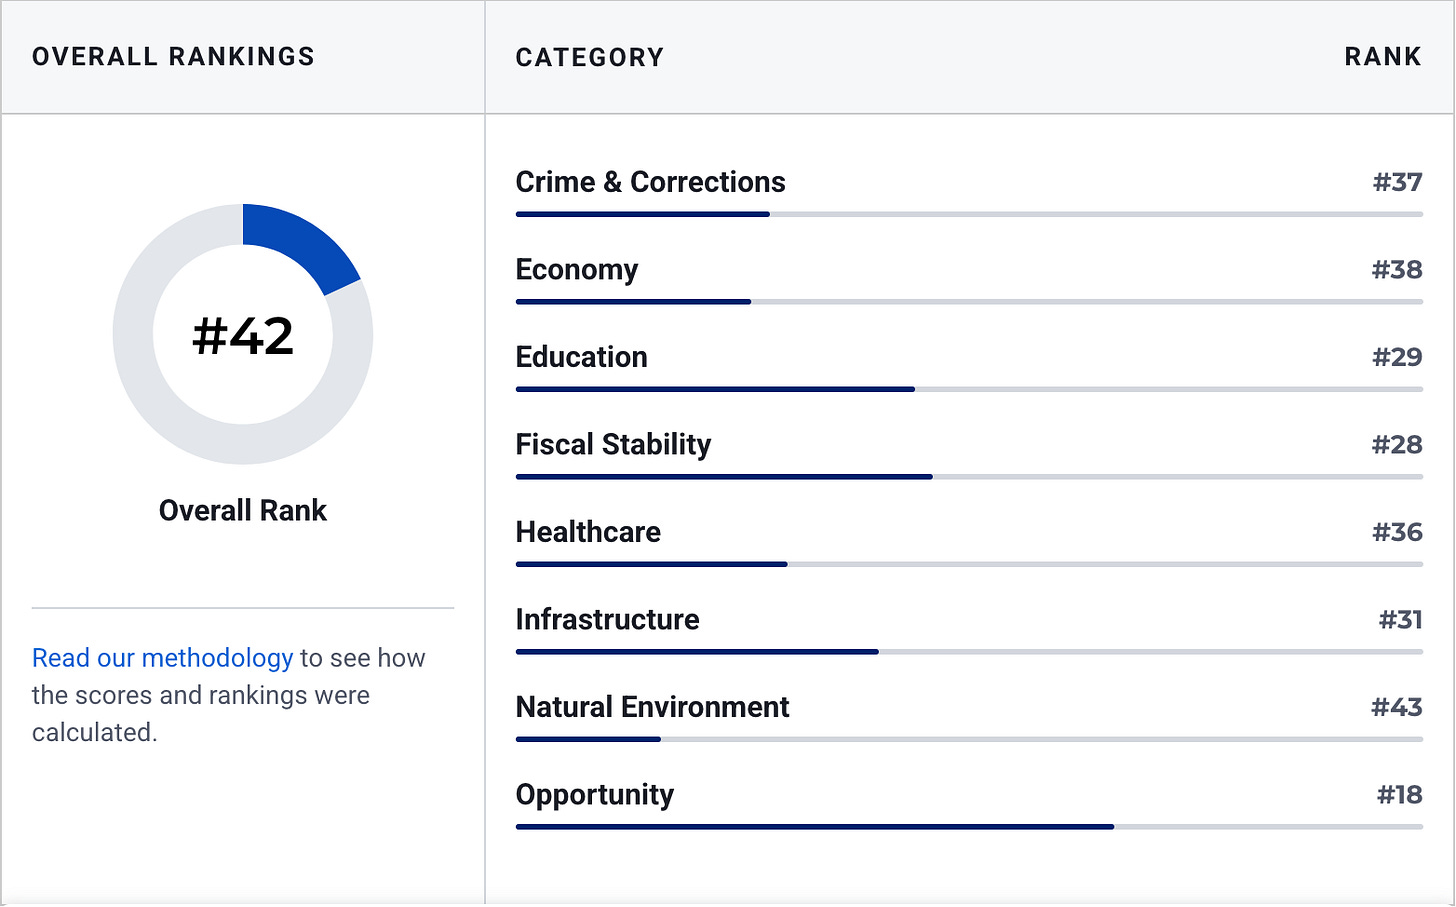Image resolution: width=1456 pixels, height=907 pixels.
Task: Open the Opportunity category
Action: (594, 795)
